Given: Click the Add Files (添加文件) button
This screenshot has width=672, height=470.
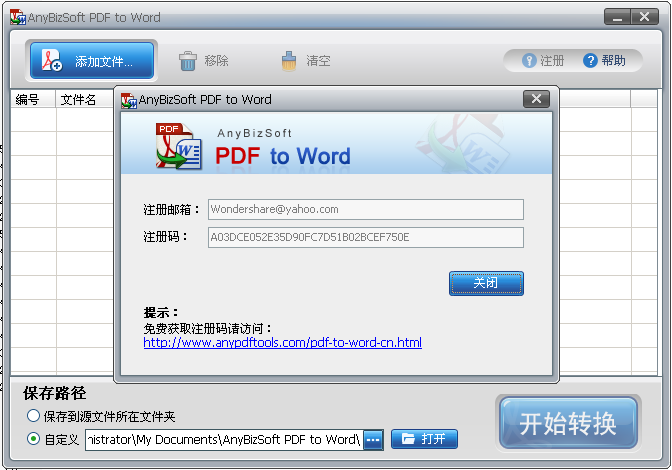Looking at the screenshot, I should tap(92, 60).
